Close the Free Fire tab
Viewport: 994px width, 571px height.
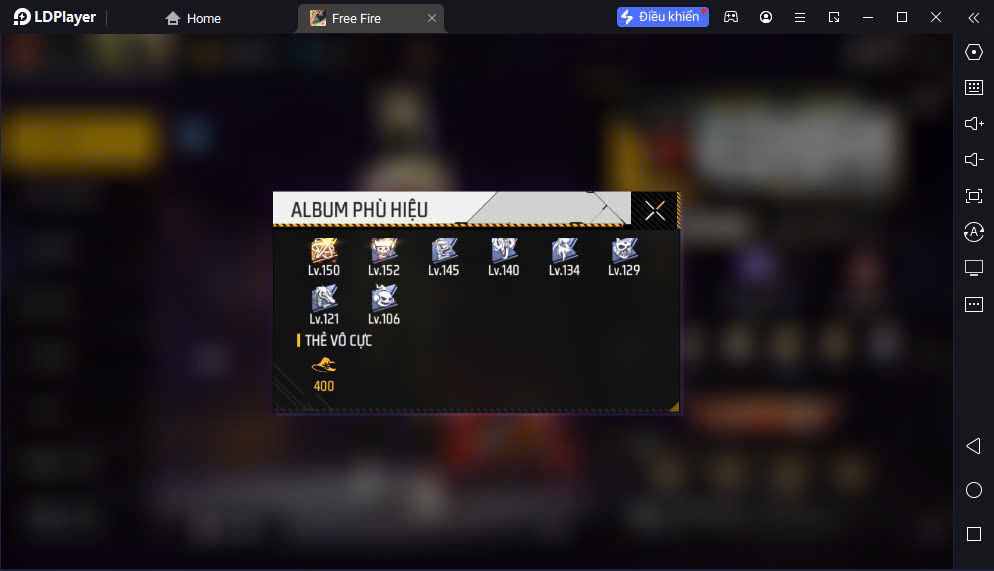click(432, 18)
